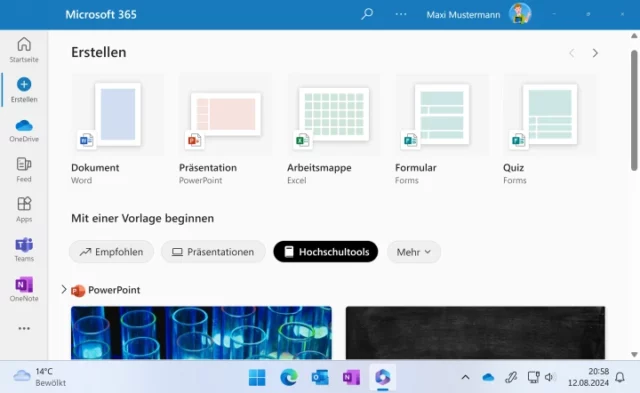Select the Erstellen plus icon in sidebar
The height and width of the screenshot is (393, 640).
click(24, 84)
